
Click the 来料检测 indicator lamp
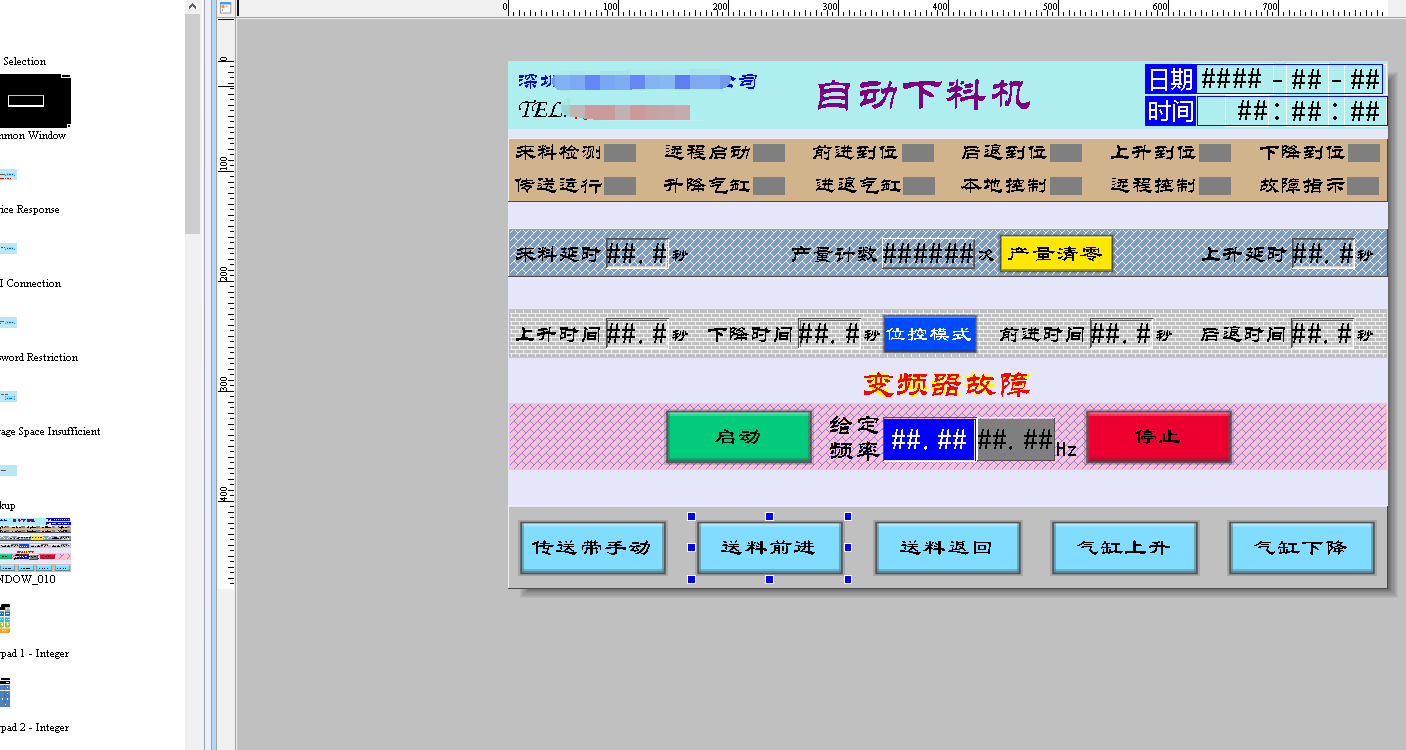click(620, 153)
